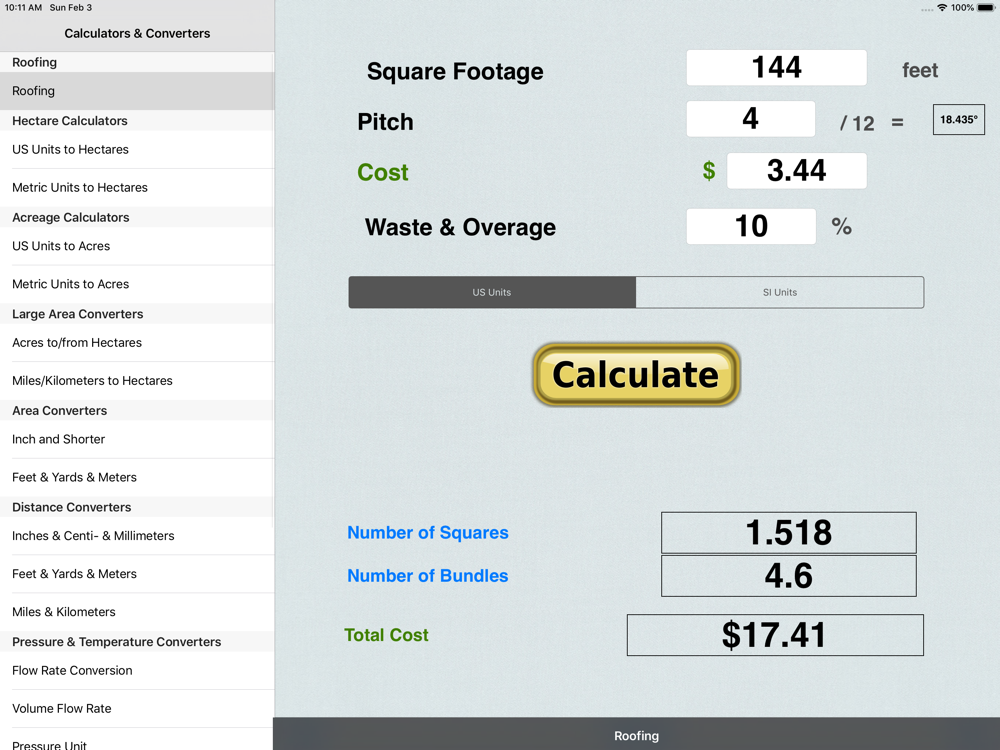The width and height of the screenshot is (1000, 750).
Task: Click the Square Footage label
Action: coord(455,71)
